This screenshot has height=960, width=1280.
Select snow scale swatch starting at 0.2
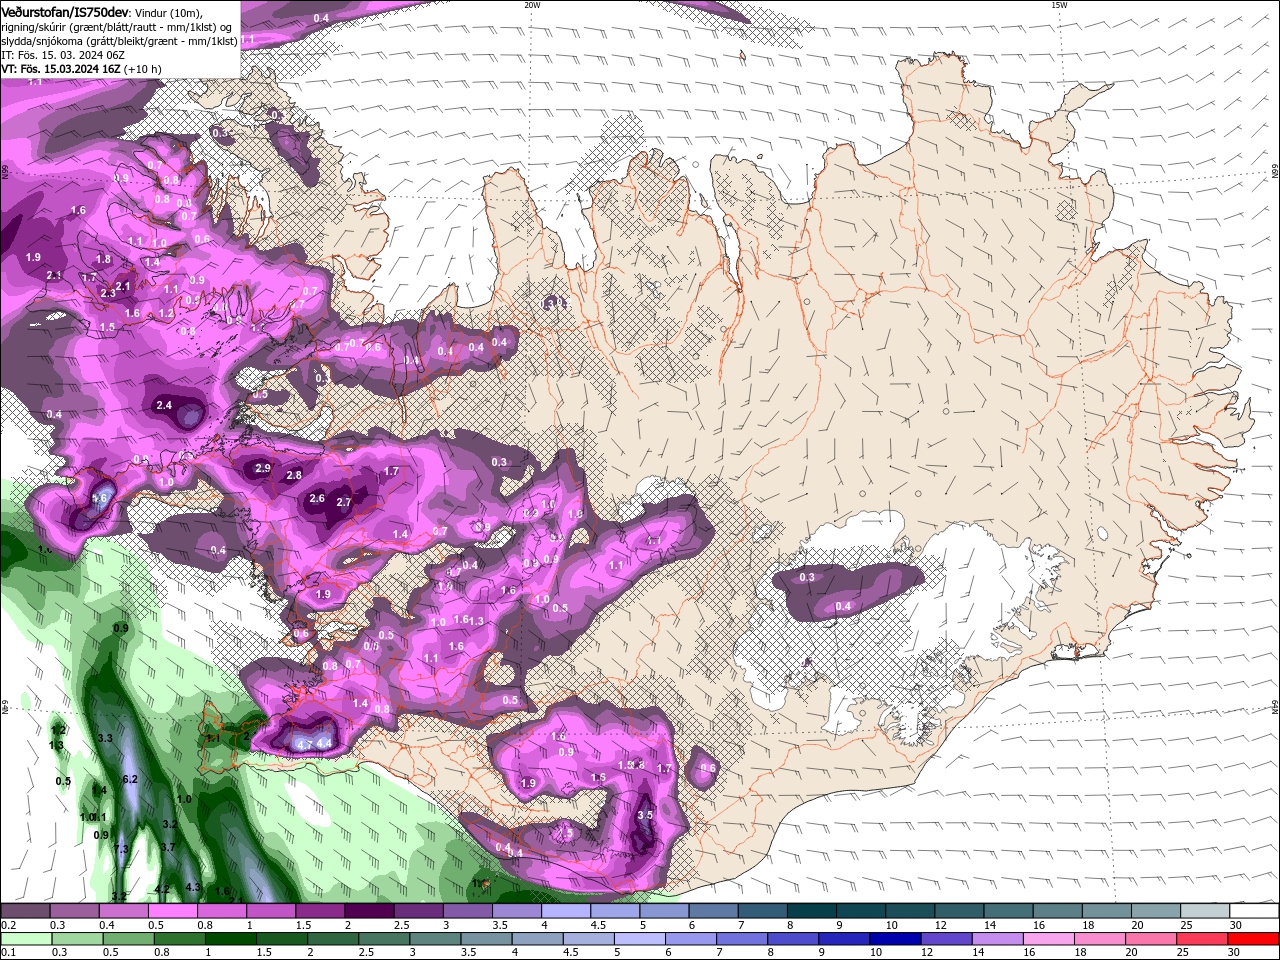click(x=25, y=911)
